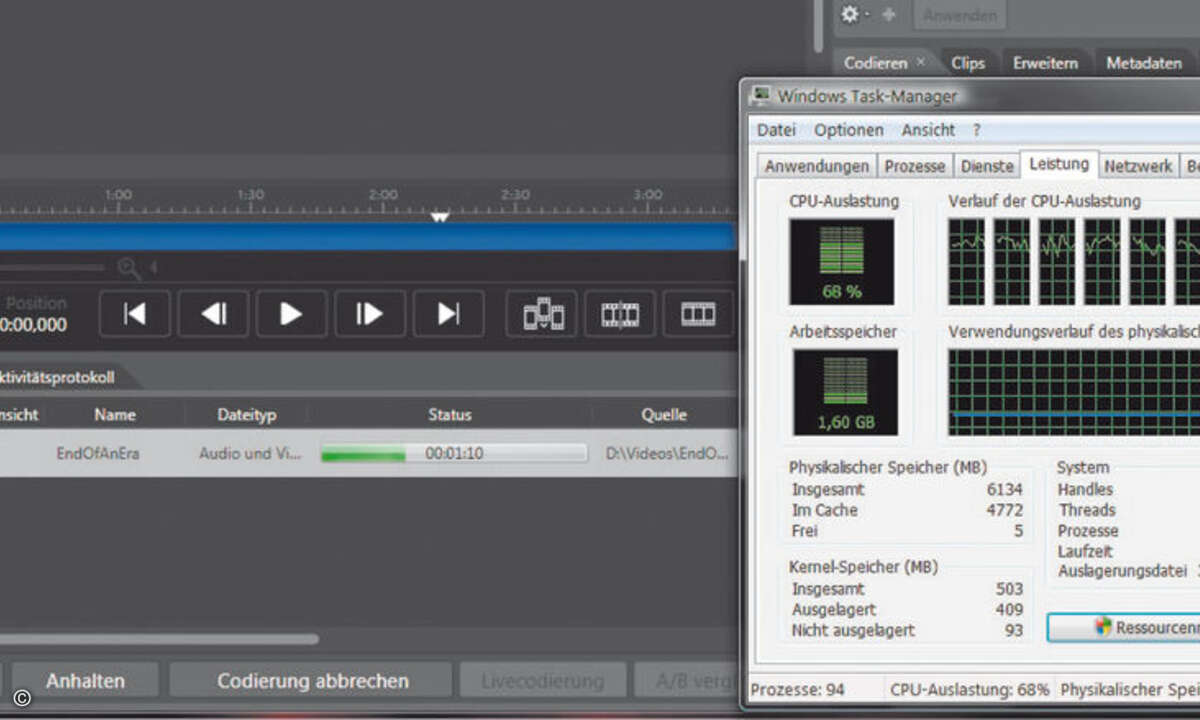Step forward one frame
1200x720 pixels.
tap(369, 313)
